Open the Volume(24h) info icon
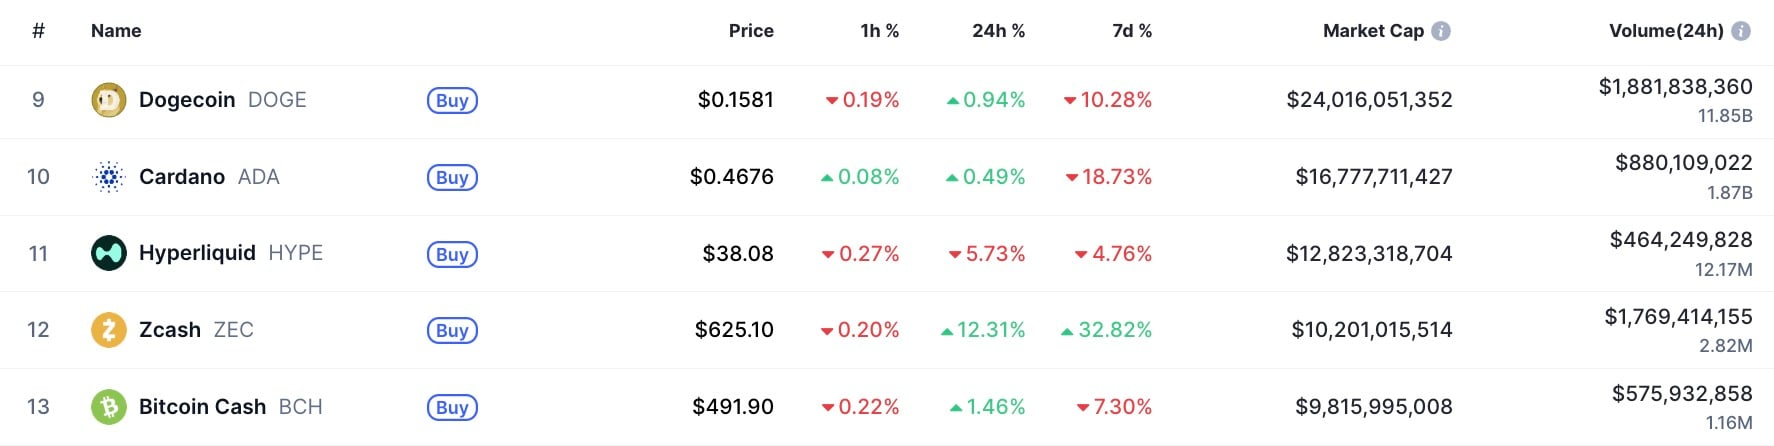The height and width of the screenshot is (446, 1774). (1741, 31)
